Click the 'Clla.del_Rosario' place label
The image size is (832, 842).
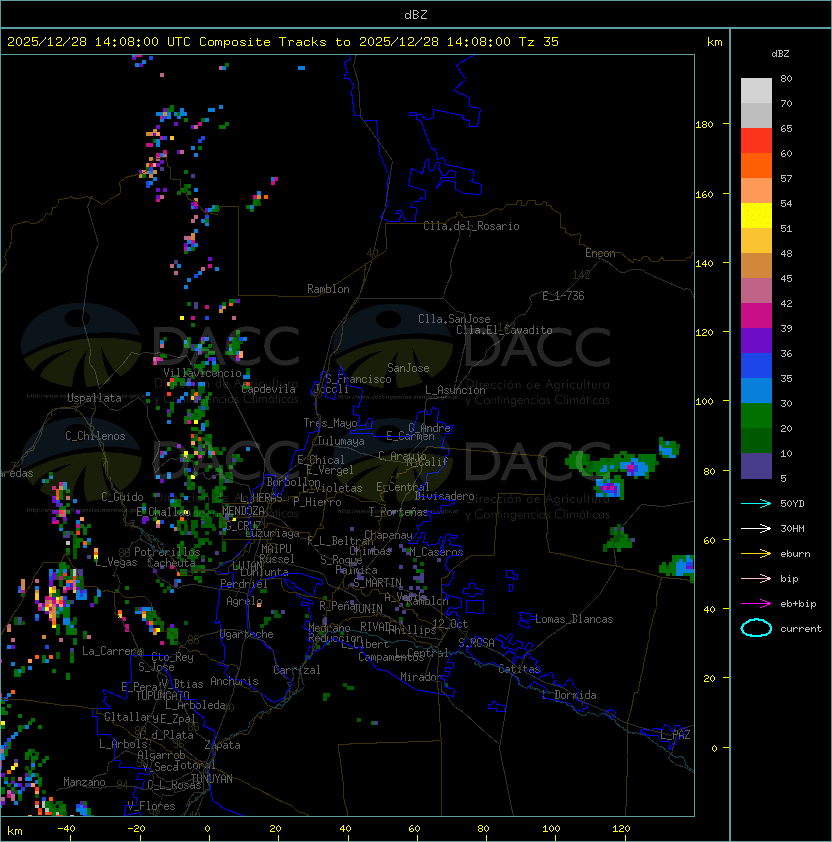click(x=471, y=226)
